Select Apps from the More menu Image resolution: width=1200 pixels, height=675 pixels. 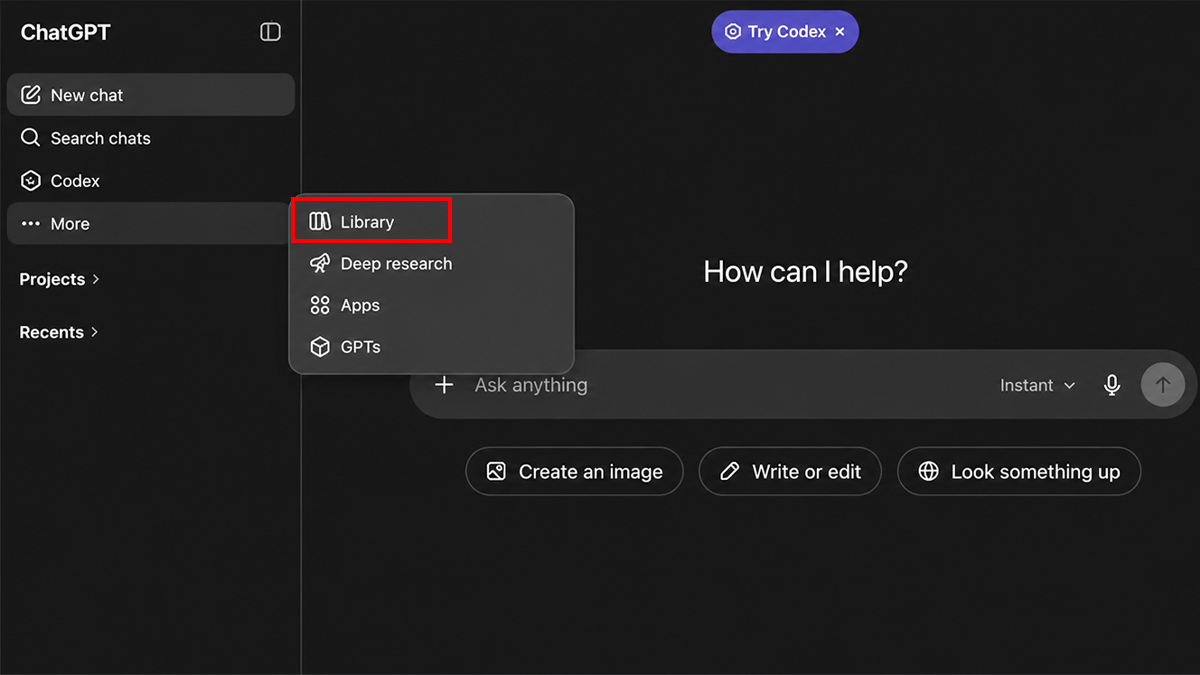click(x=431, y=305)
